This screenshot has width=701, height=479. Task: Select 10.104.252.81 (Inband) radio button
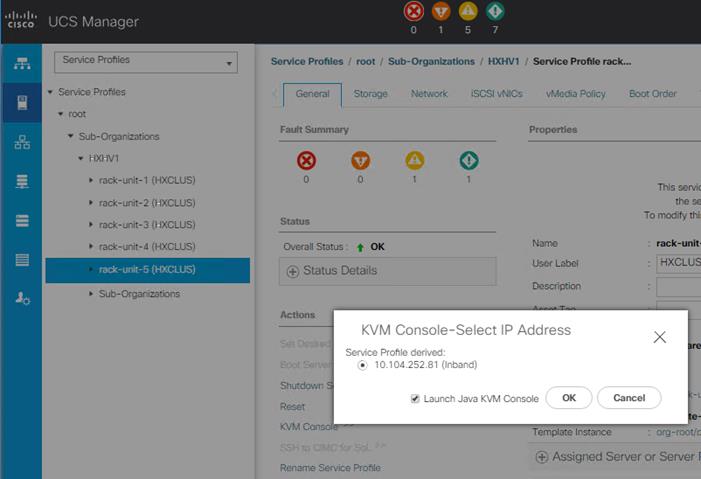(x=362, y=365)
